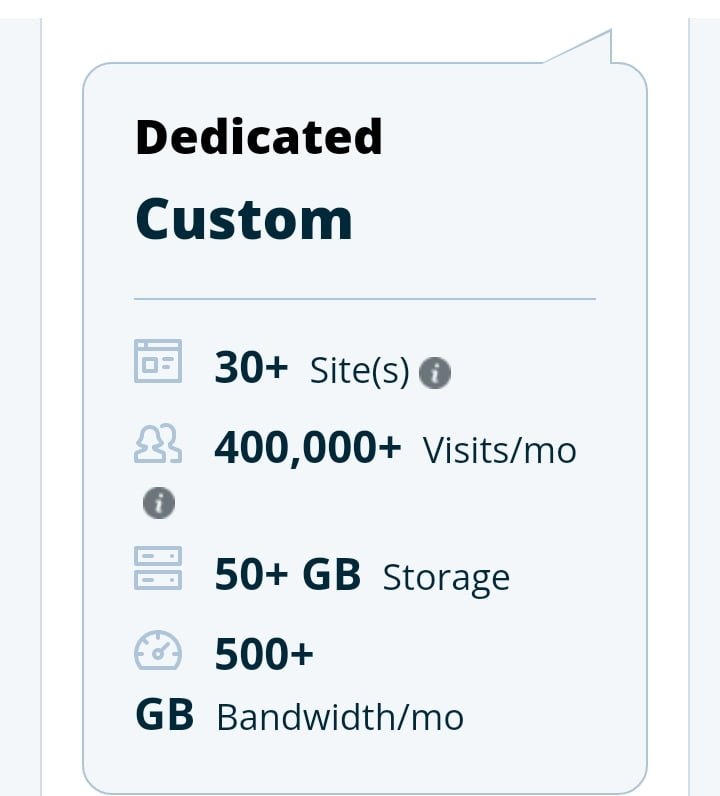Select the Dedicated plan heading
The width and height of the screenshot is (720, 796).
tap(258, 137)
